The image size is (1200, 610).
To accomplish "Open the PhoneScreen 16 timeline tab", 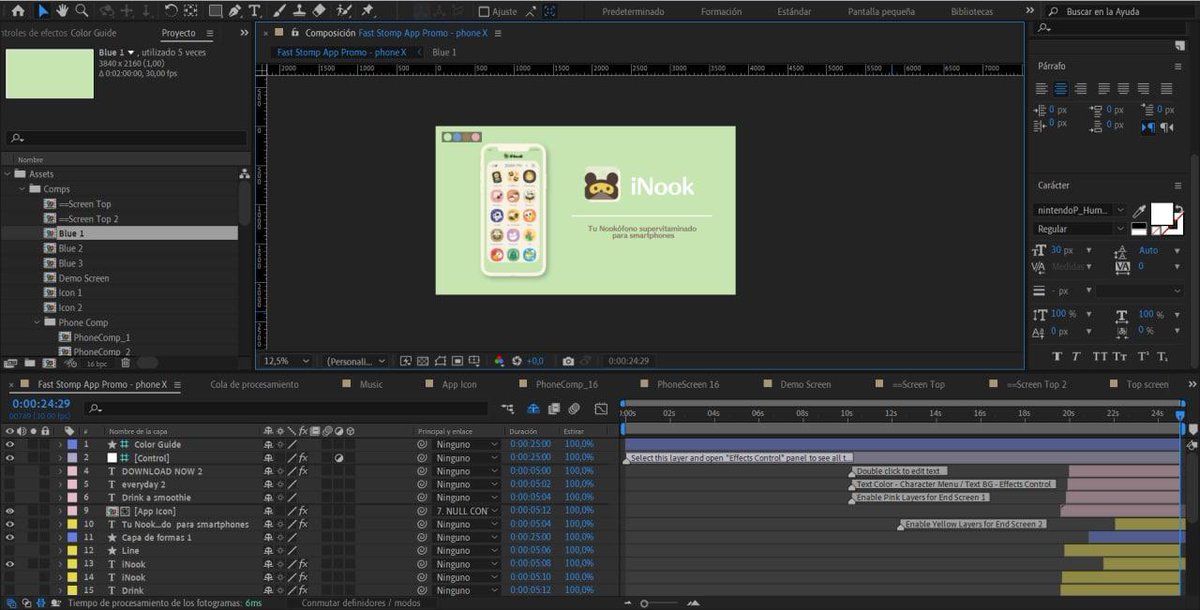I will click(687, 385).
